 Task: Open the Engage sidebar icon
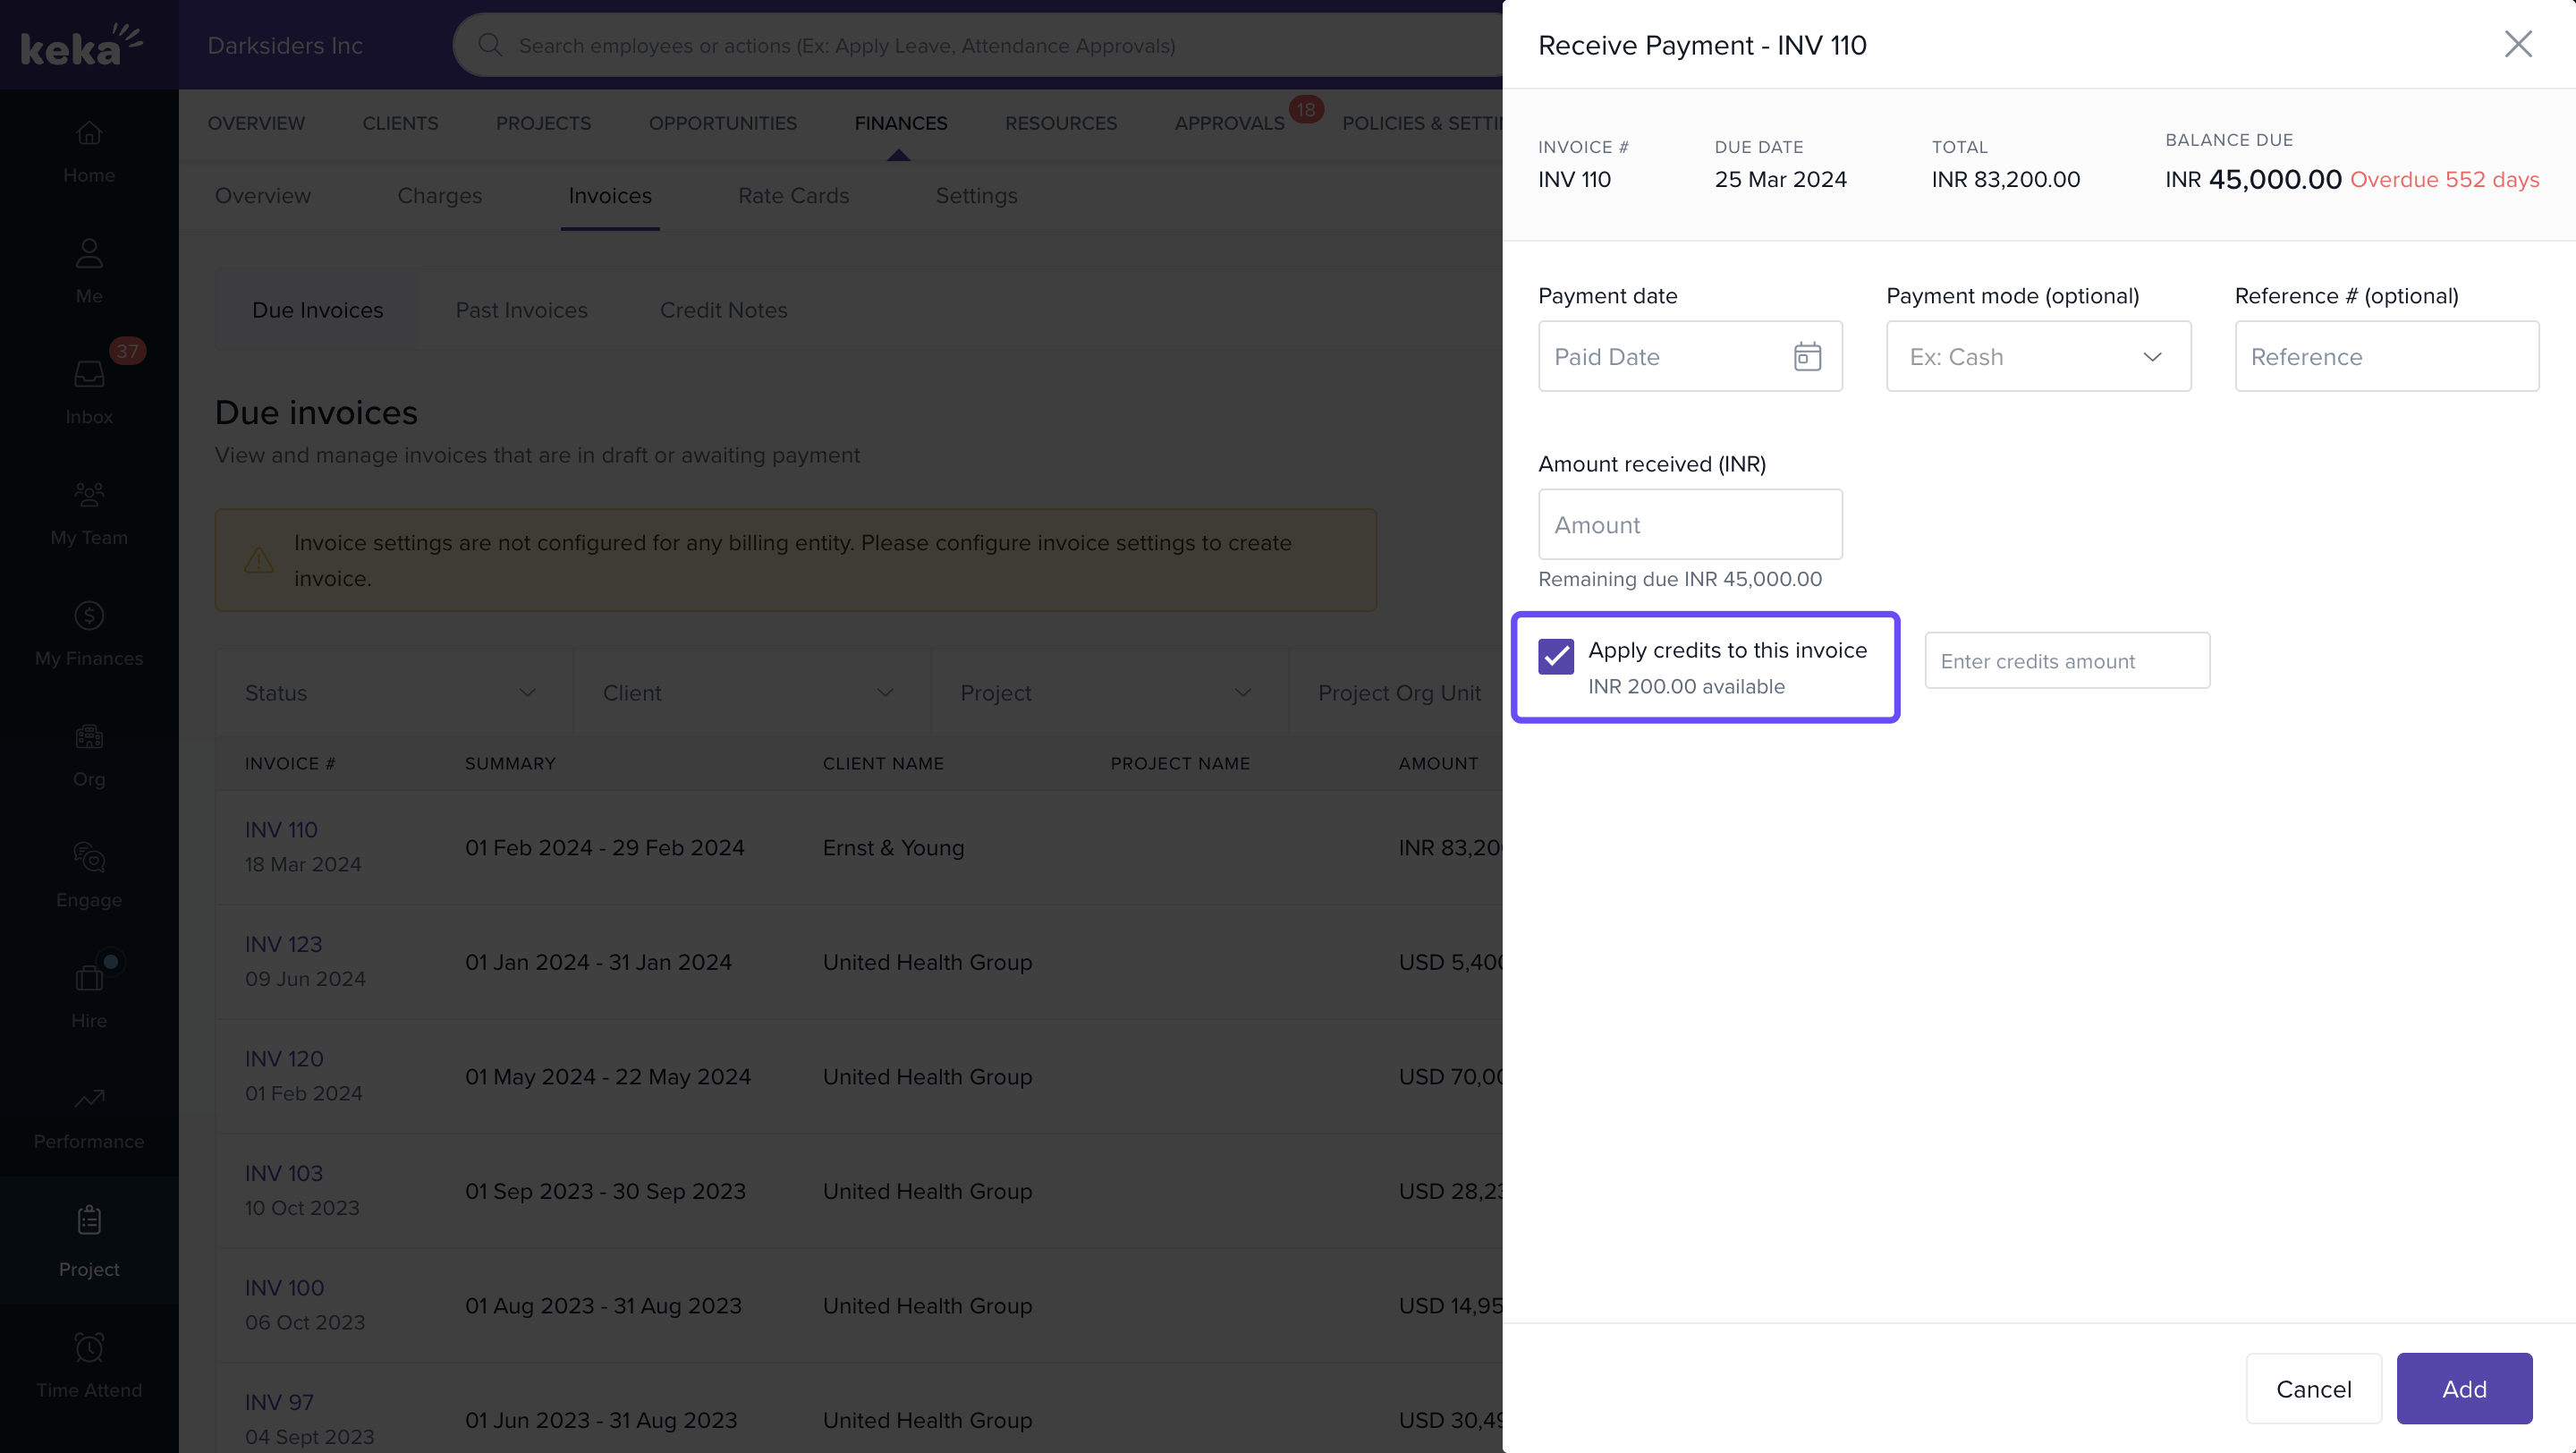pos(89,858)
